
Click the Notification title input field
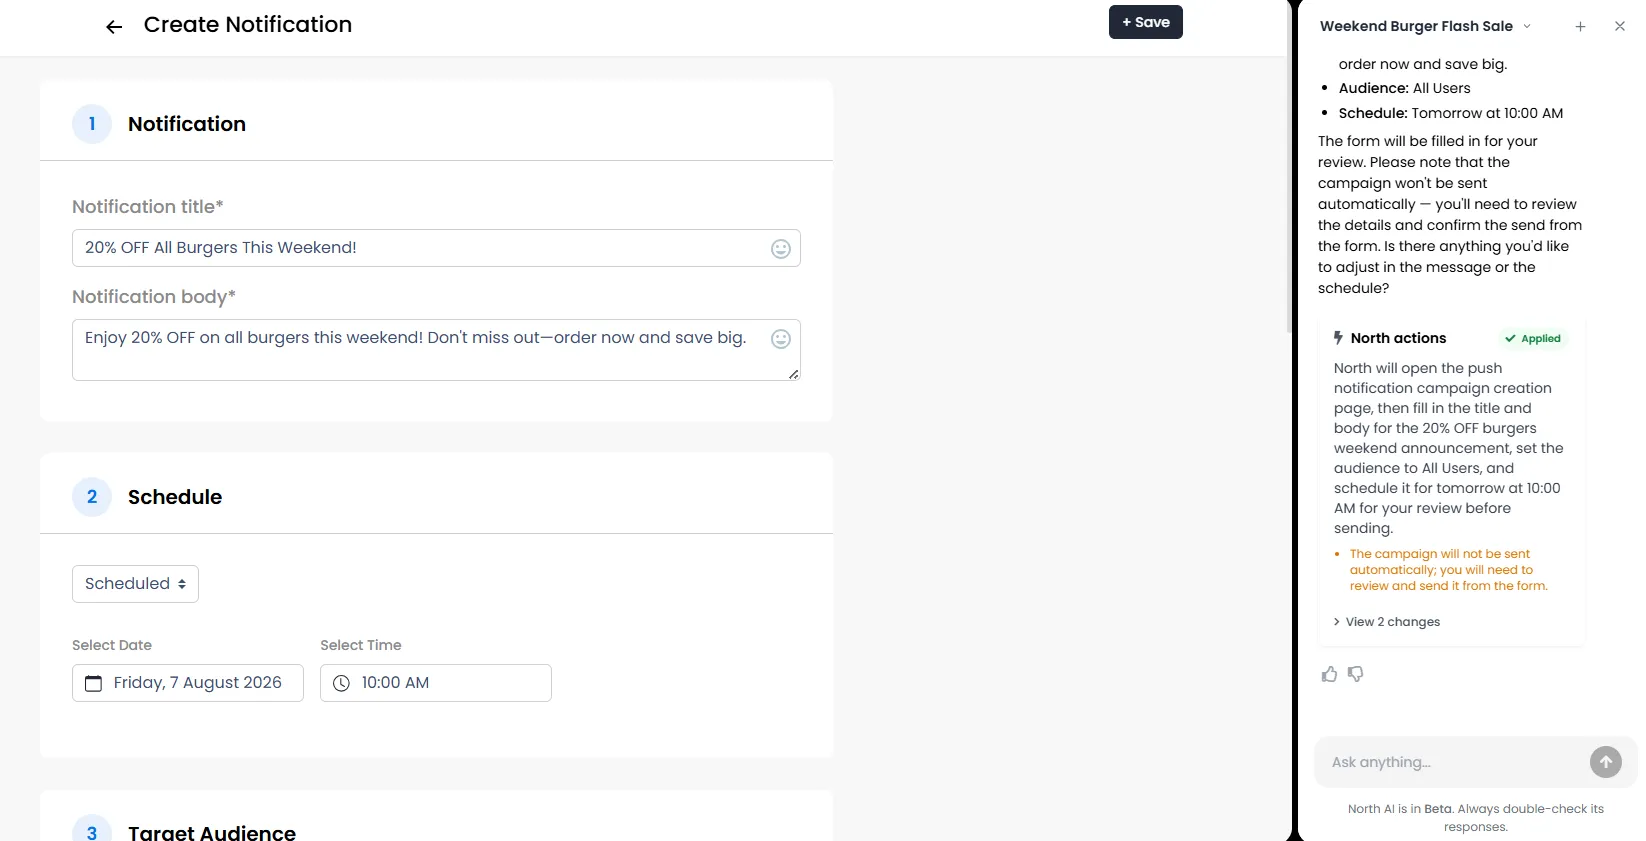(x=436, y=248)
